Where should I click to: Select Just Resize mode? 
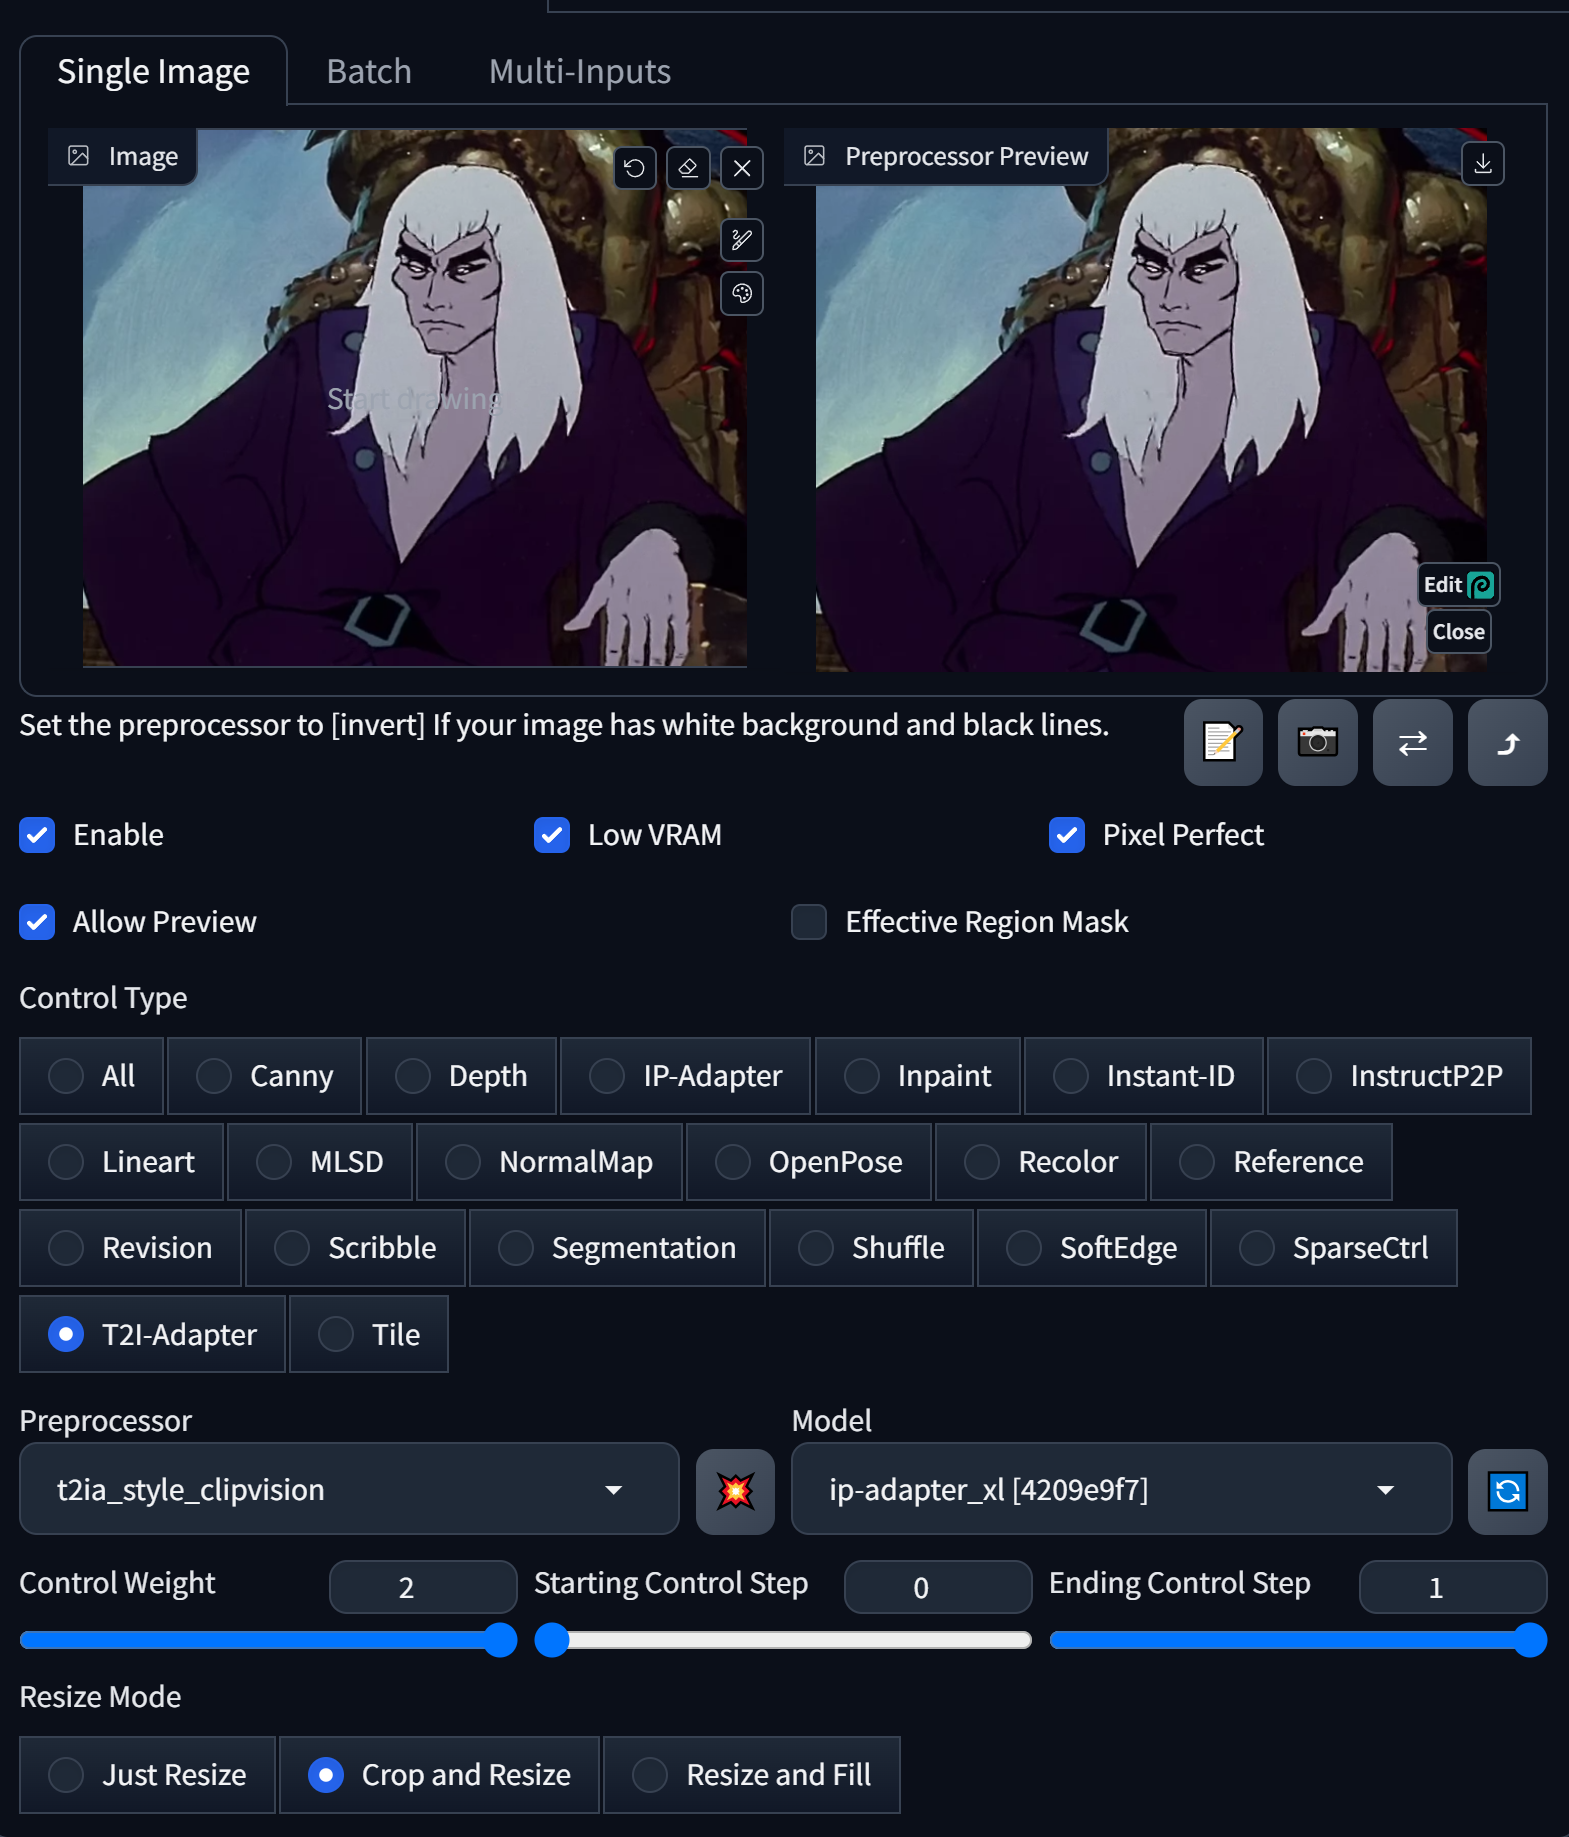(148, 1775)
